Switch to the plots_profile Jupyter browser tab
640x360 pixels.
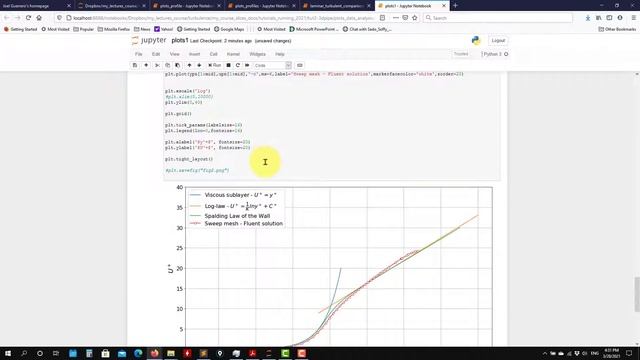(187, 6)
